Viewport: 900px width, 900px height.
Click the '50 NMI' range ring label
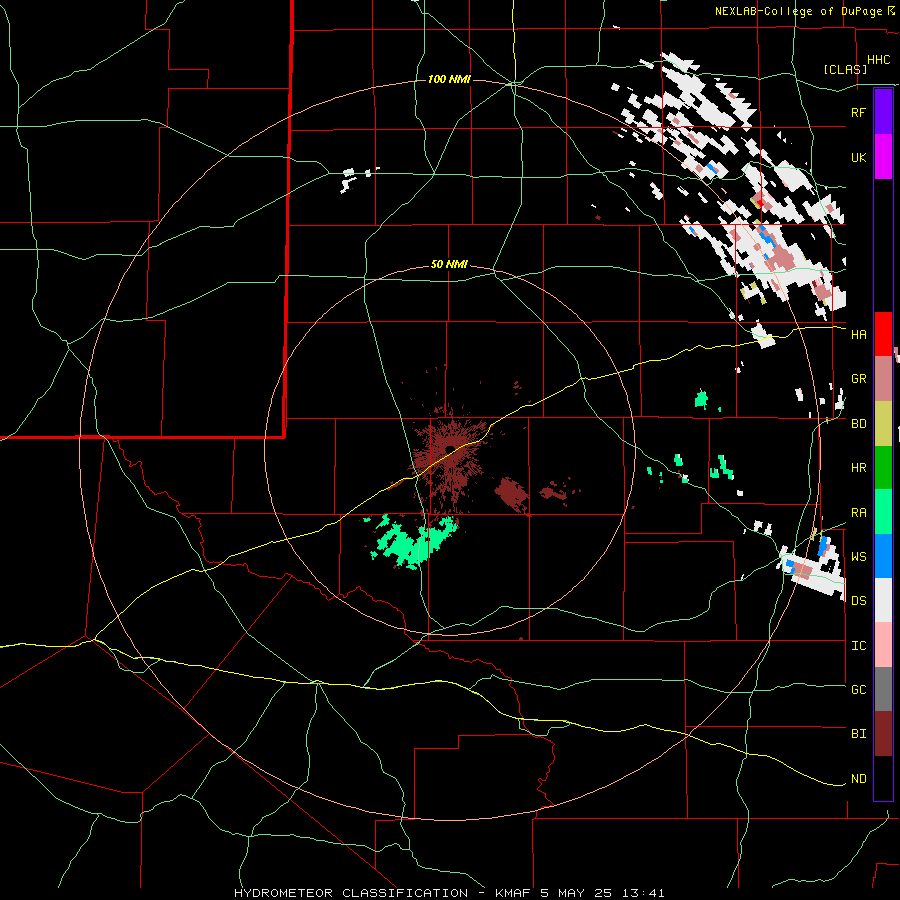(449, 265)
